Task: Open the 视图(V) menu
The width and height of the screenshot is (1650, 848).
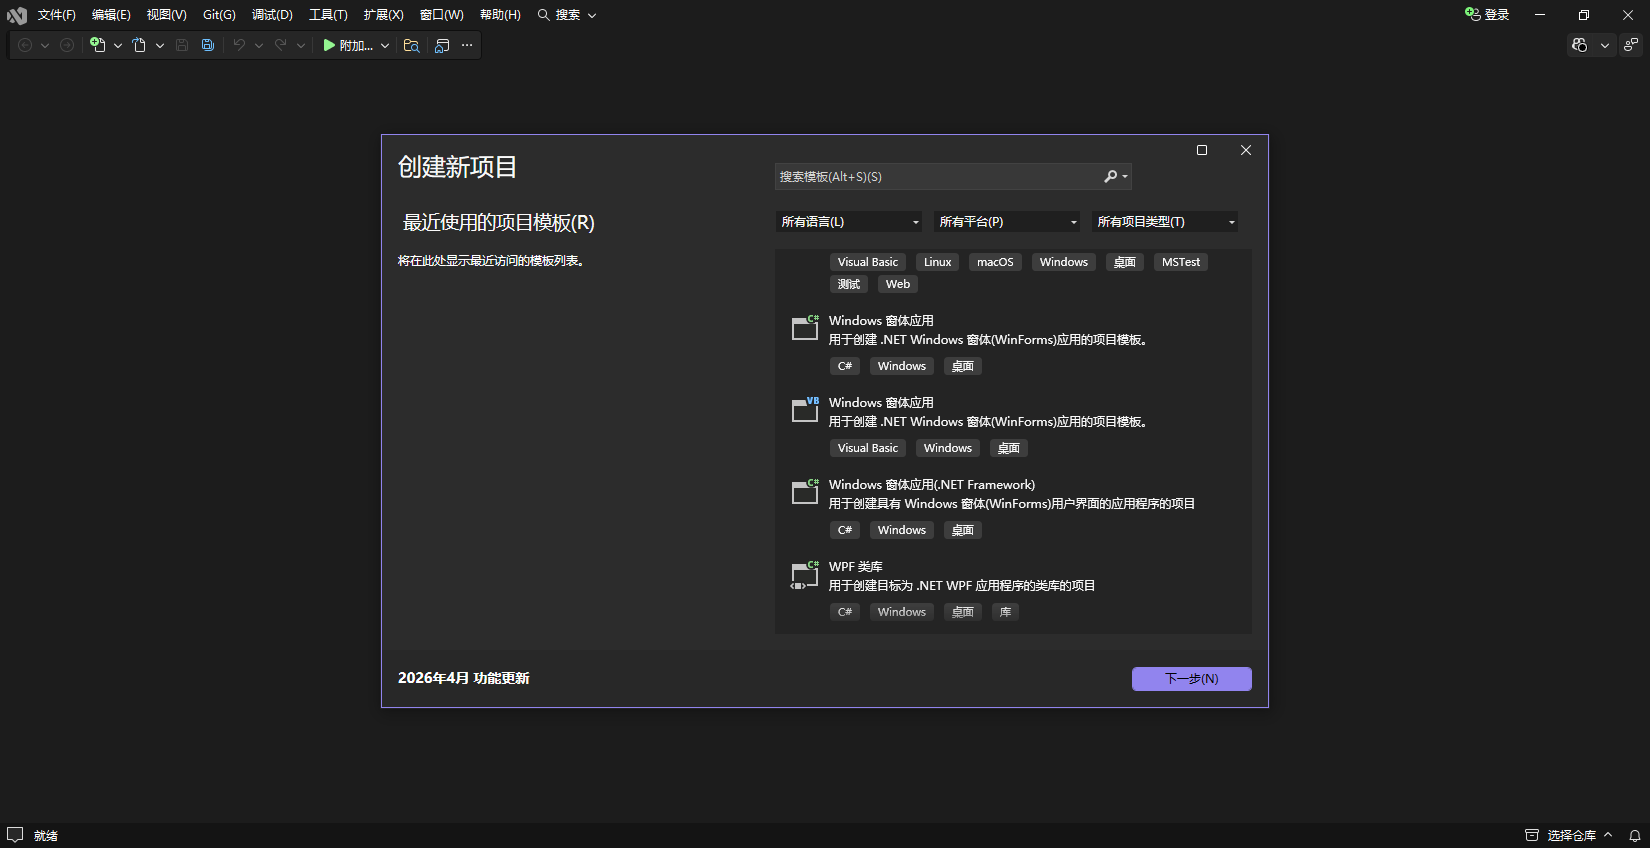Action: coord(167,15)
